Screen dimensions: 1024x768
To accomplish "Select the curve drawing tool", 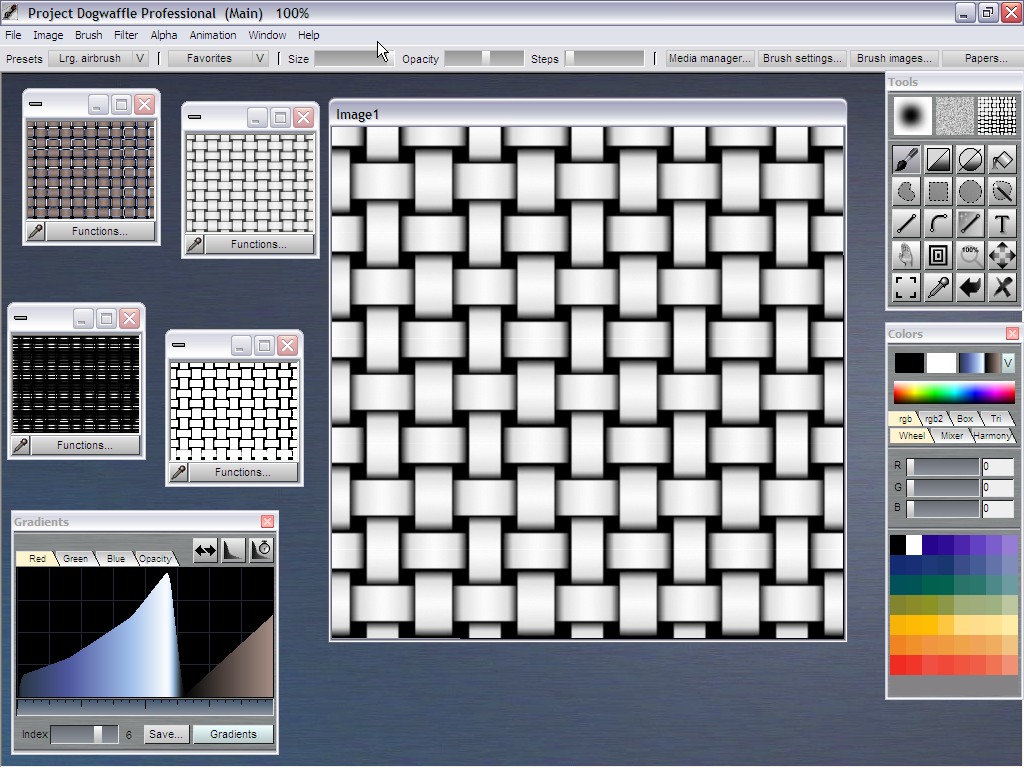I will click(x=938, y=224).
